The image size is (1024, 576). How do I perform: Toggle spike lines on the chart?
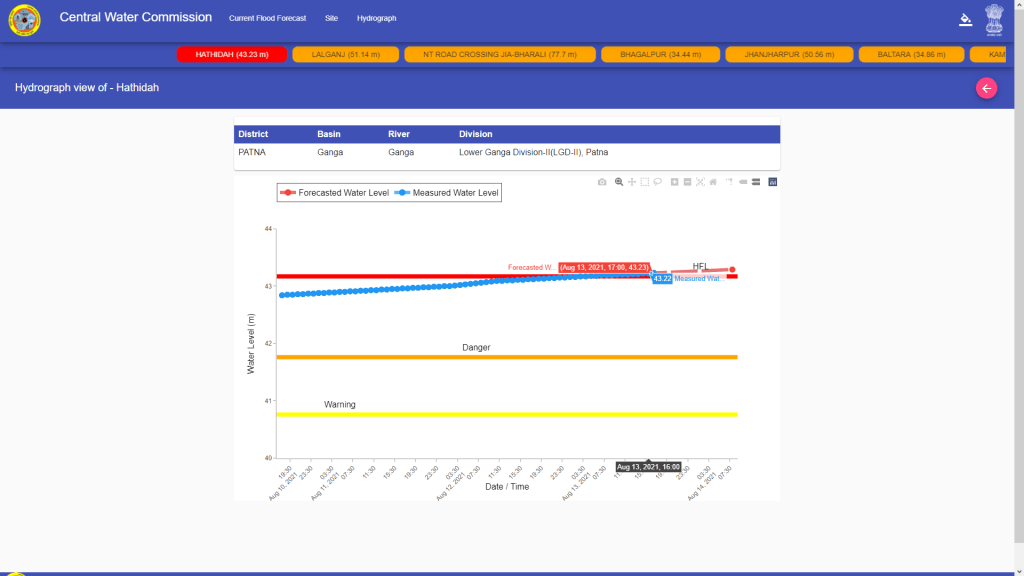point(730,182)
